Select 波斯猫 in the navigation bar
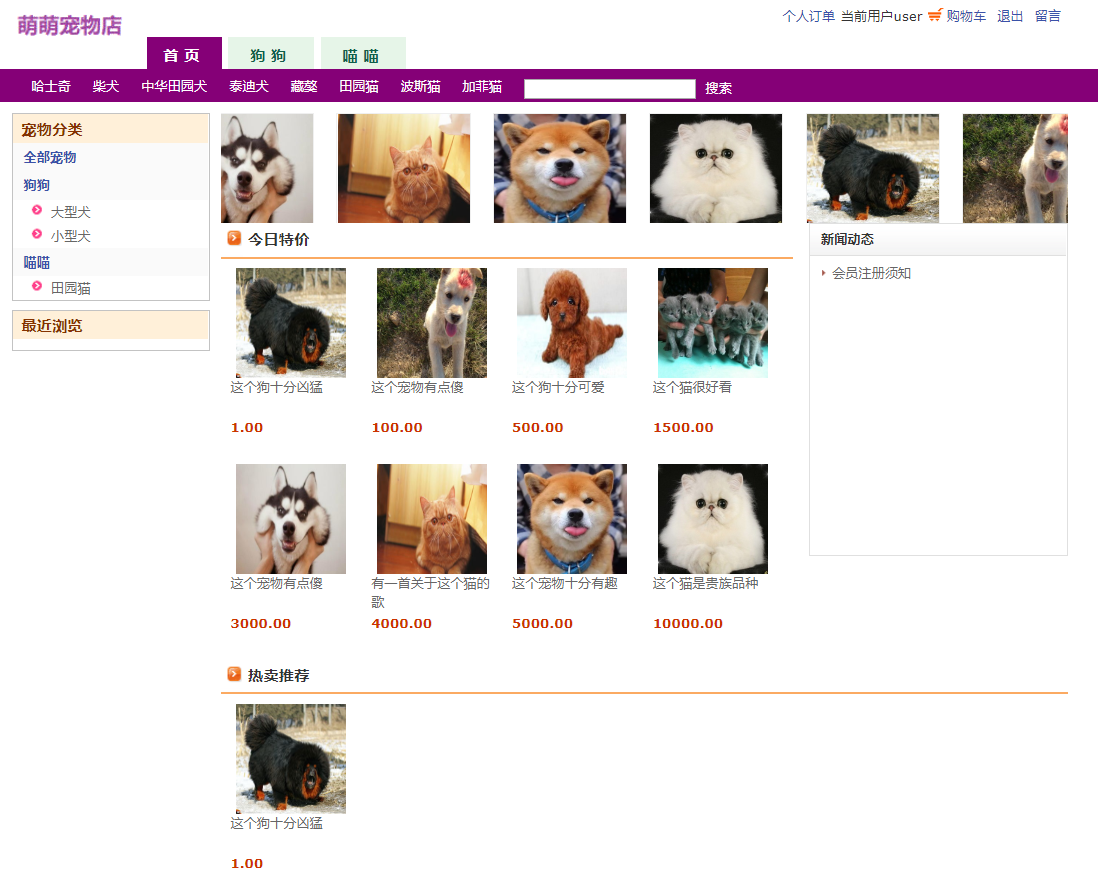The image size is (1098, 888). [x=419, y=87]
